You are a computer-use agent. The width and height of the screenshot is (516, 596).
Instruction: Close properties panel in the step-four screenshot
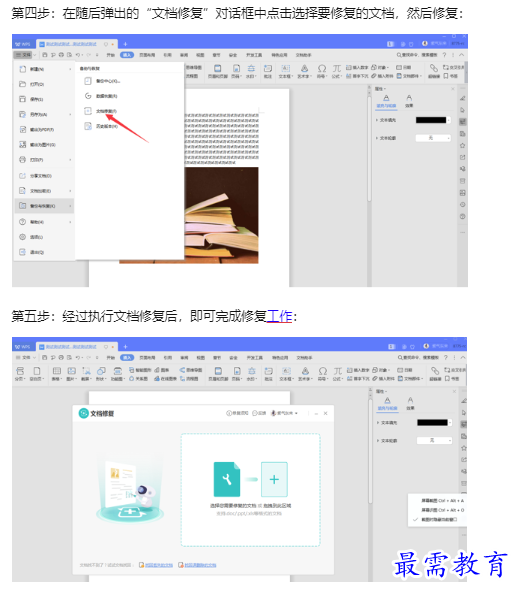click(x=453, y=89)
